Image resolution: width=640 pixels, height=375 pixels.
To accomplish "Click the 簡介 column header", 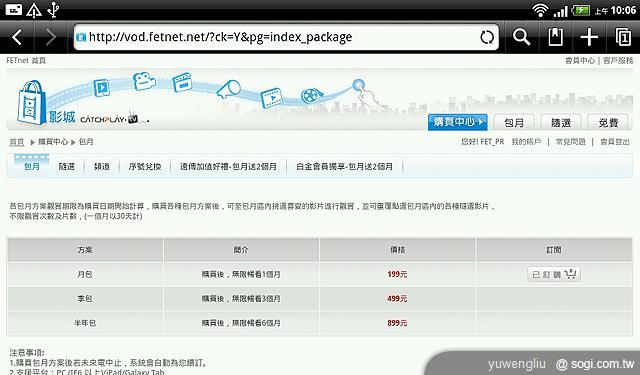I will tap(241, 250).
